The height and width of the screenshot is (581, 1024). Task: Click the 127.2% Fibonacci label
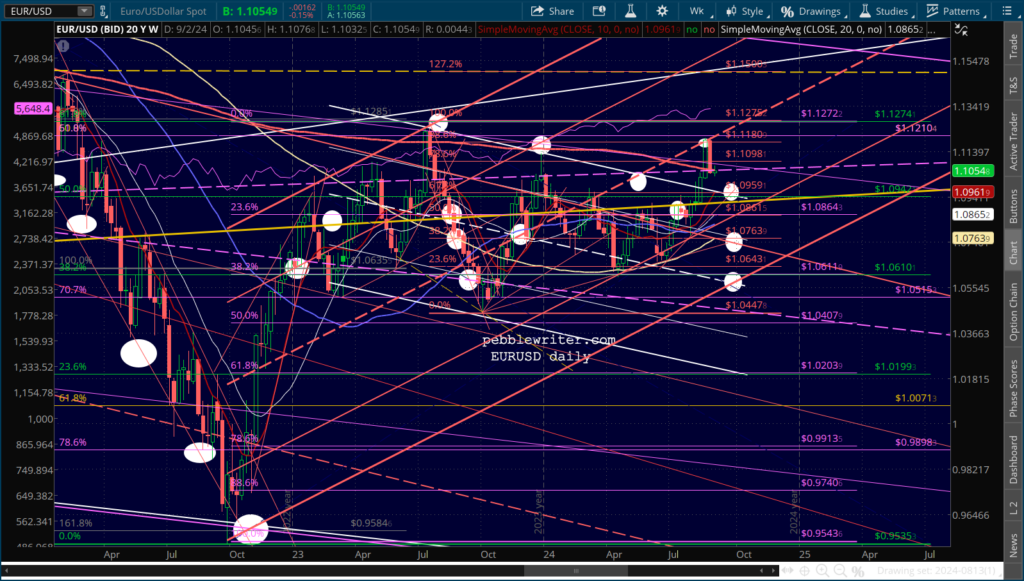pos(446,64)
